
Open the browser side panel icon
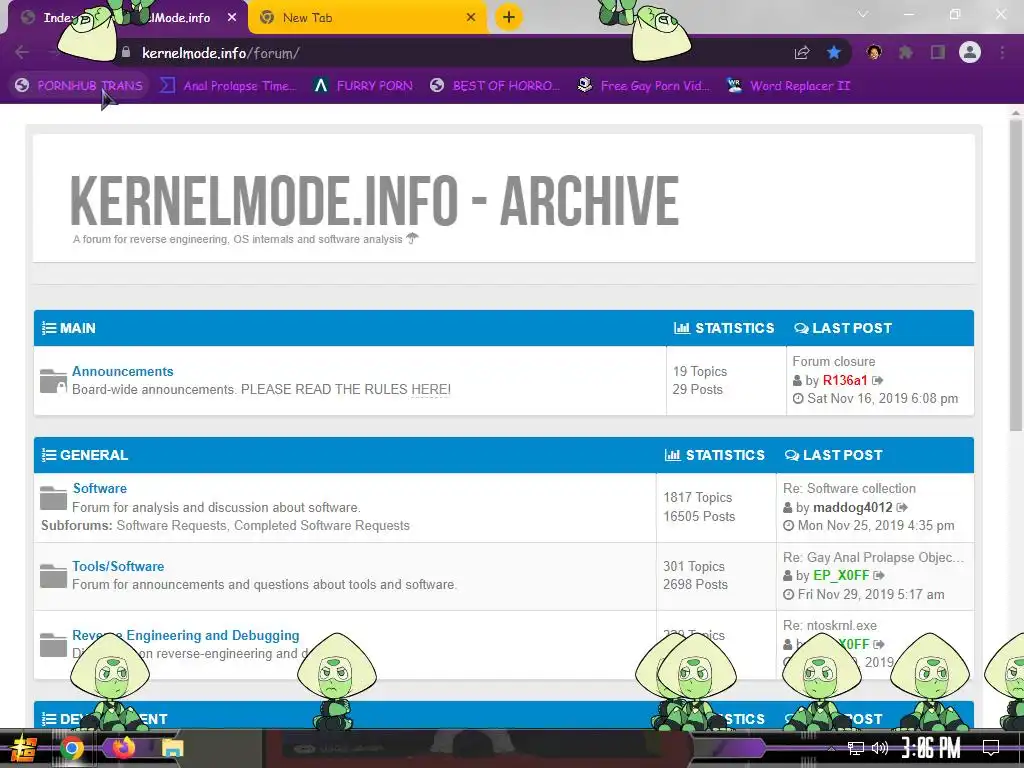tap(938, 52)
